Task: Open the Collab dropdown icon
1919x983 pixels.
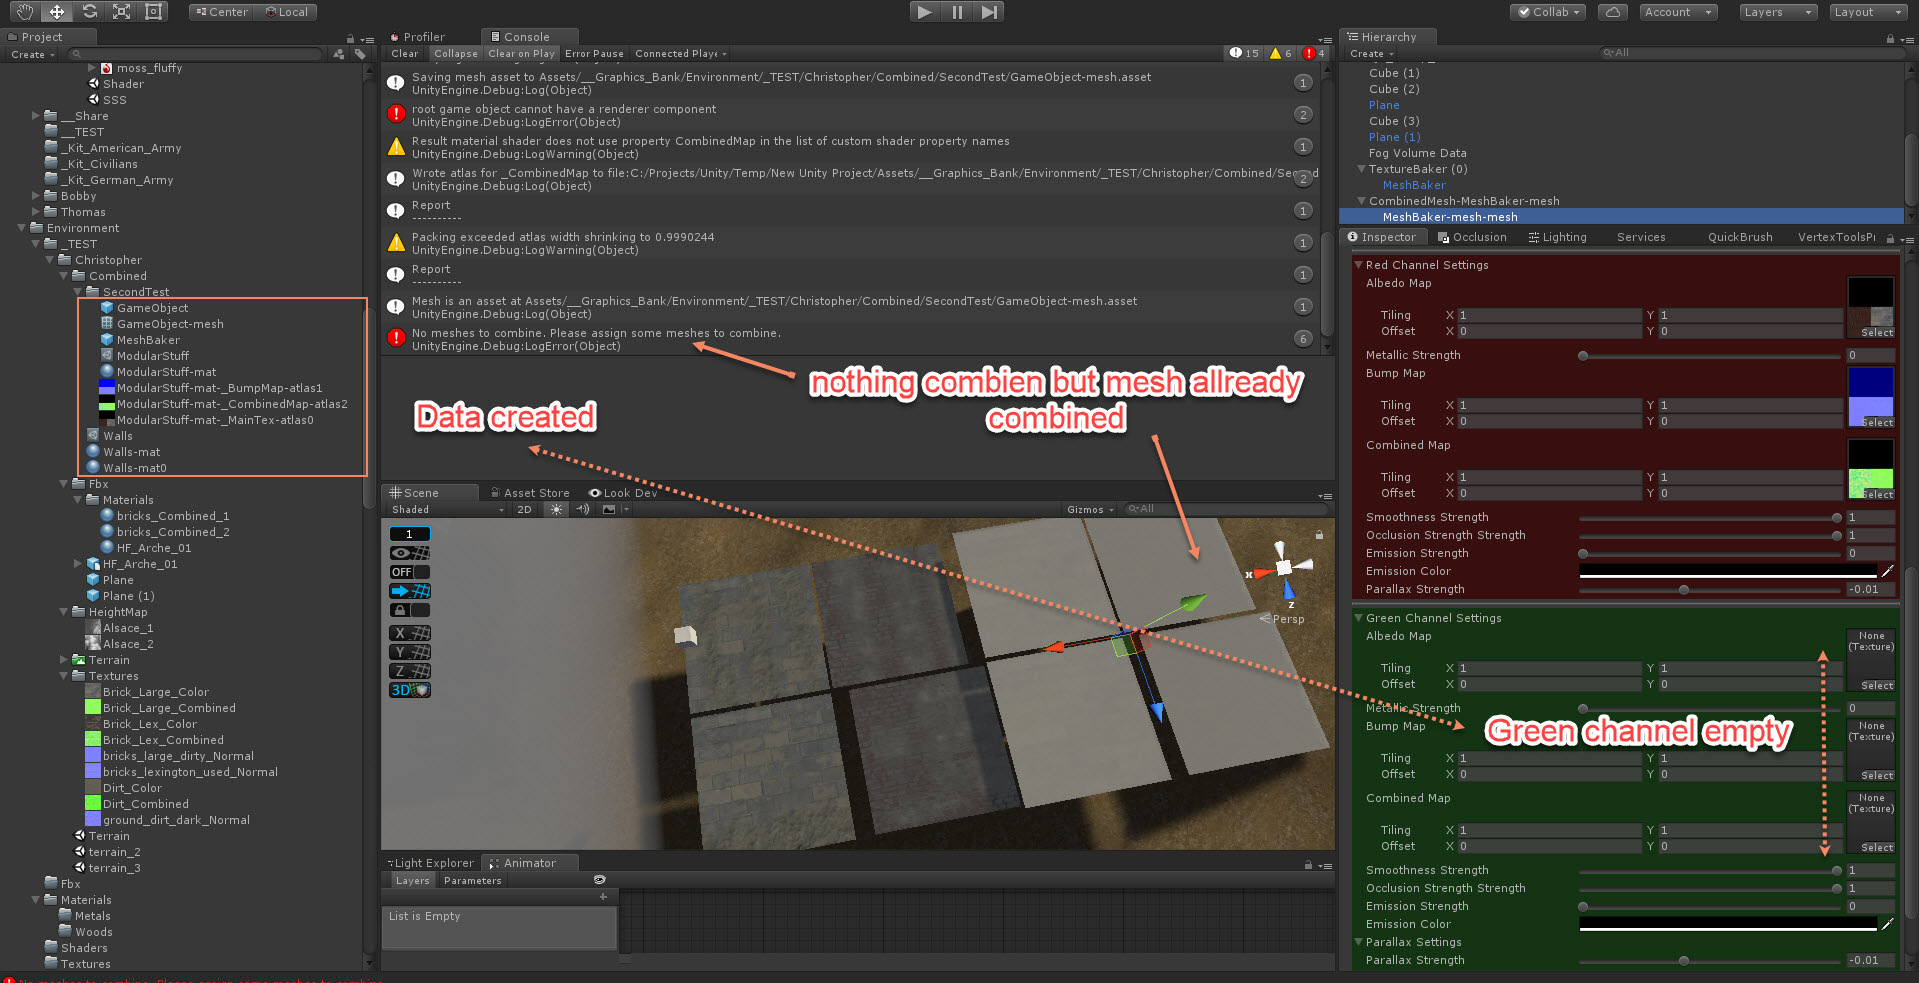Action: 1577,12
